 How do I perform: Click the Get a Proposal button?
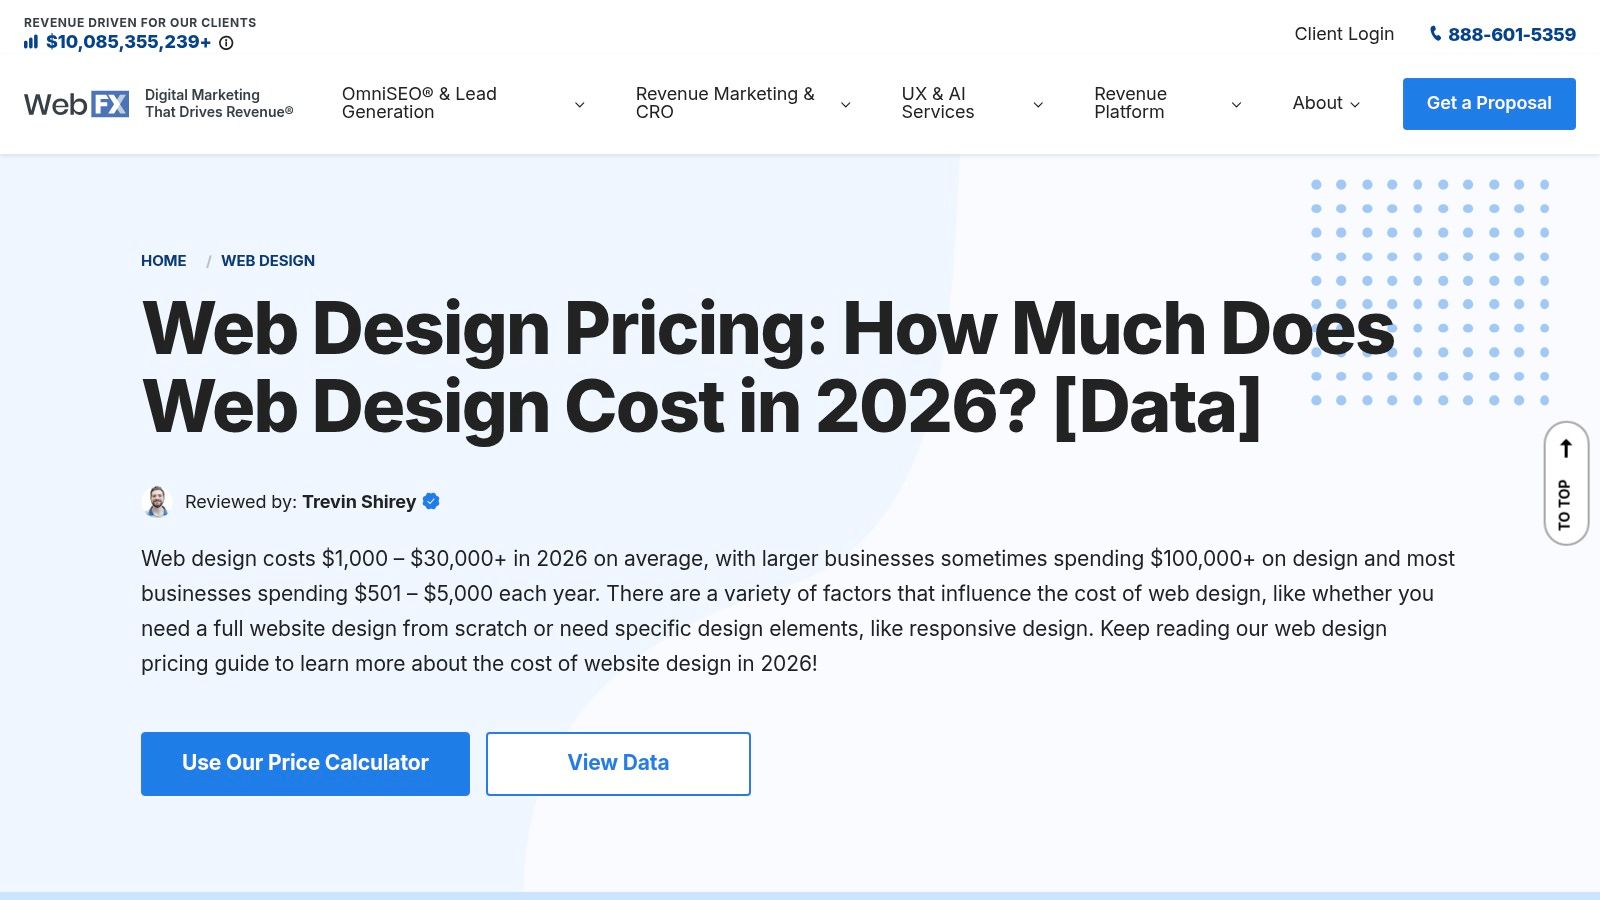pyautogui.click(x=1489, y=104)
